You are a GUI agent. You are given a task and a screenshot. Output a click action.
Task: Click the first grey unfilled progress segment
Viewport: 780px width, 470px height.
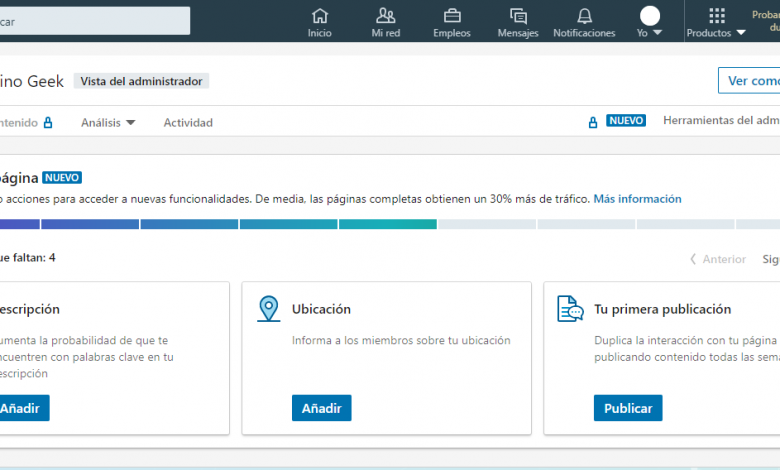pyautogui.click(x=487, y=224)
